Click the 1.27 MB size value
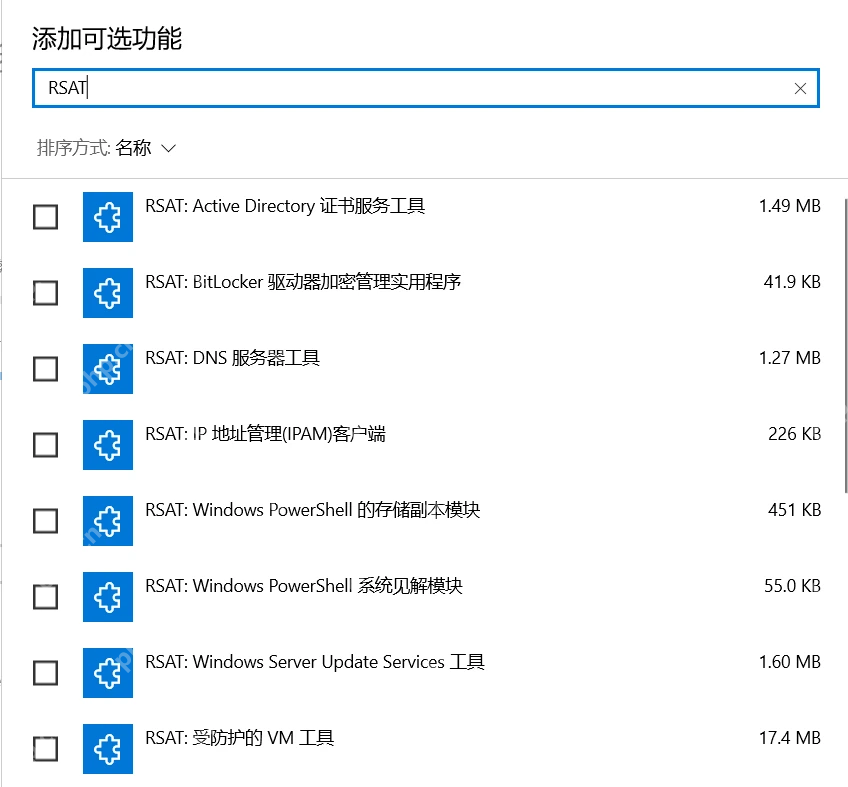This screenshot has width=848, height=787. (790, 358)
